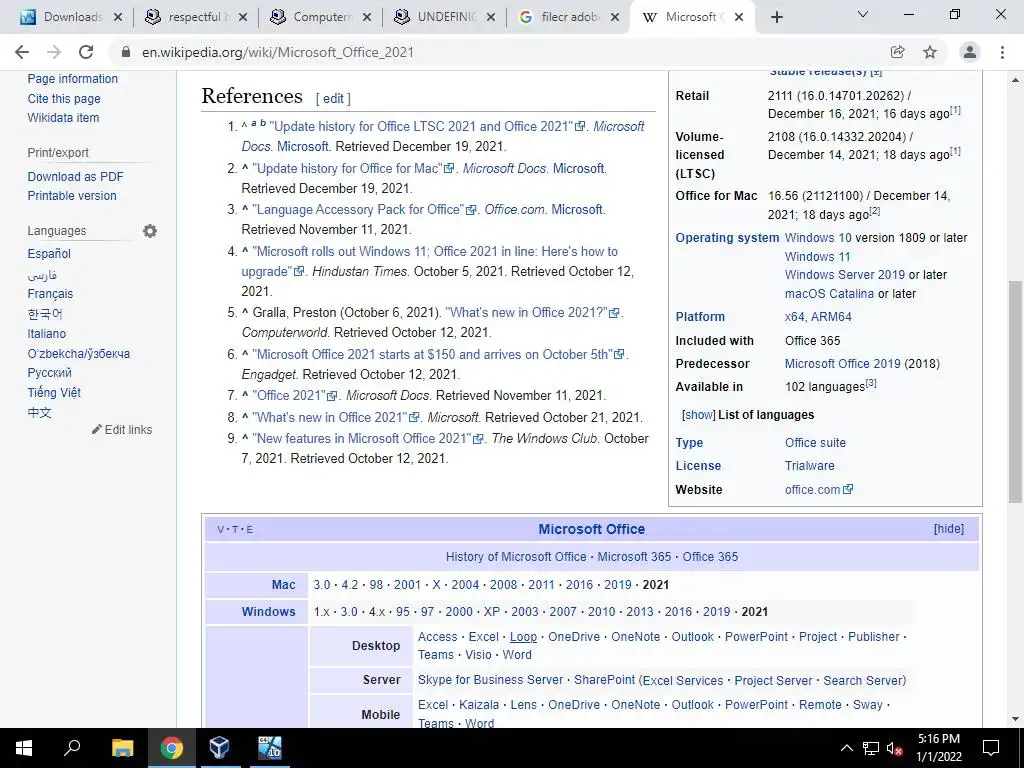Switch to the Computer tab
This screenshot has height=768, width=1024.
(320, 17)
